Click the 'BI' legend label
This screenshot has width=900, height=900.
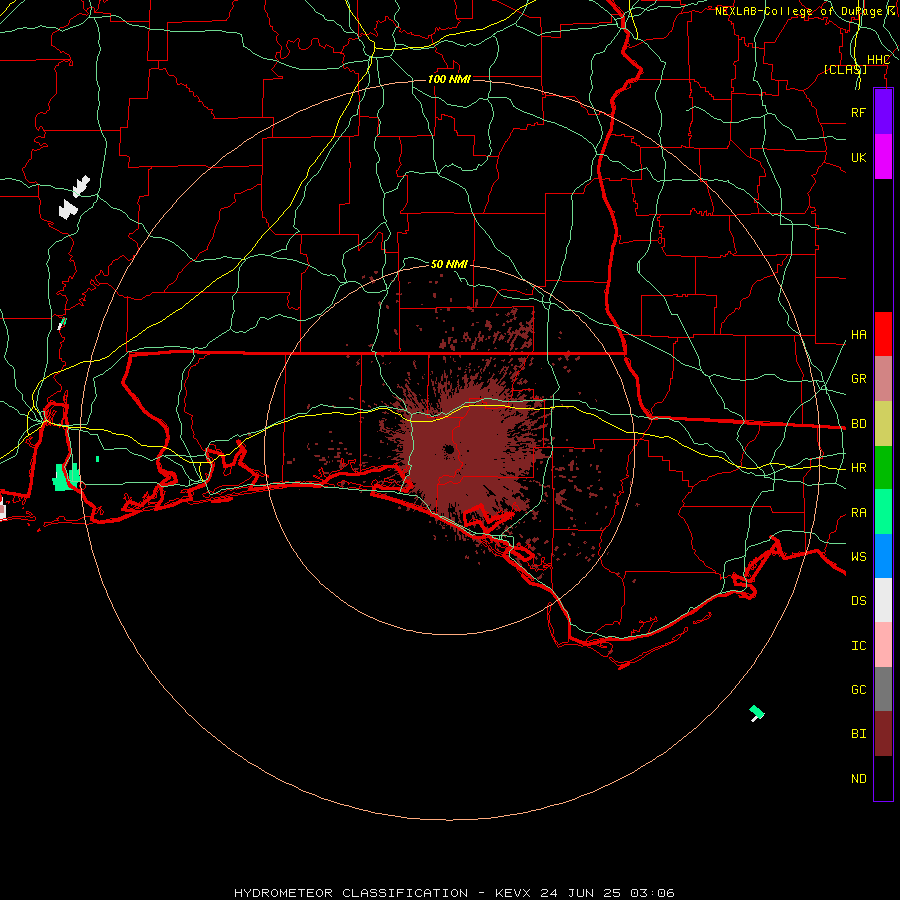point(858,734)
